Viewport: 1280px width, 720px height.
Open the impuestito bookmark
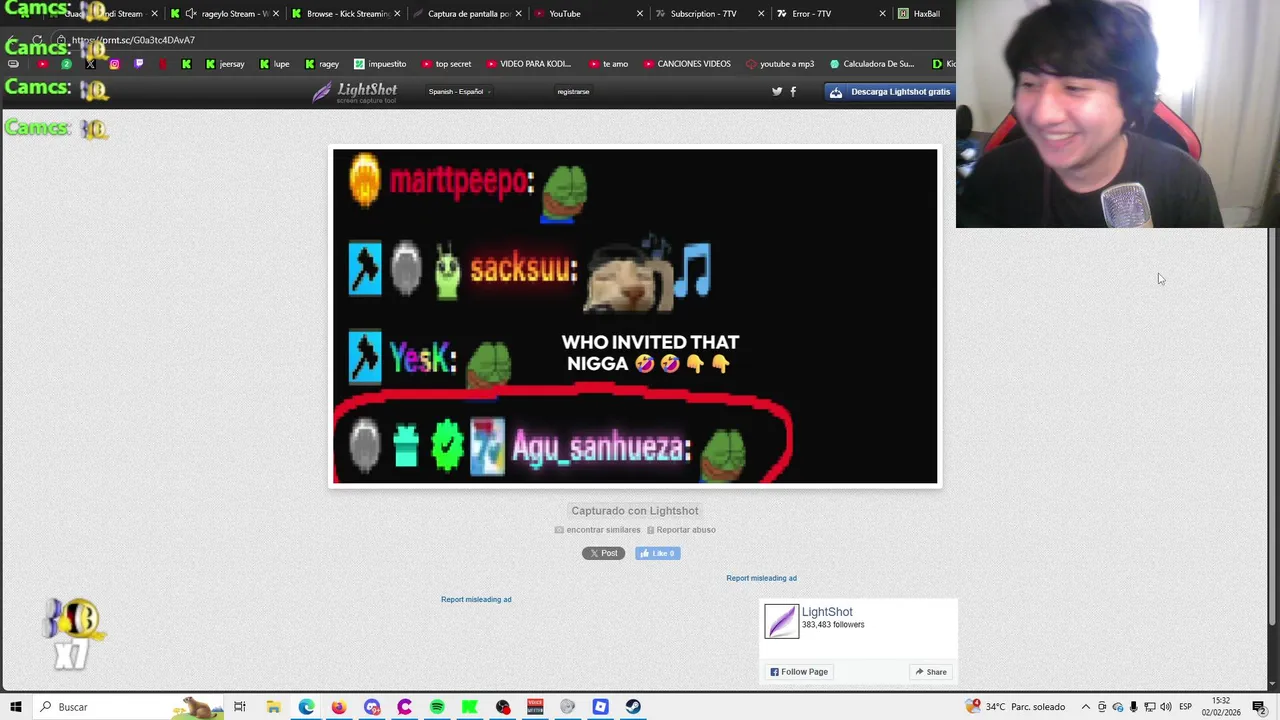tap(380, 64)
